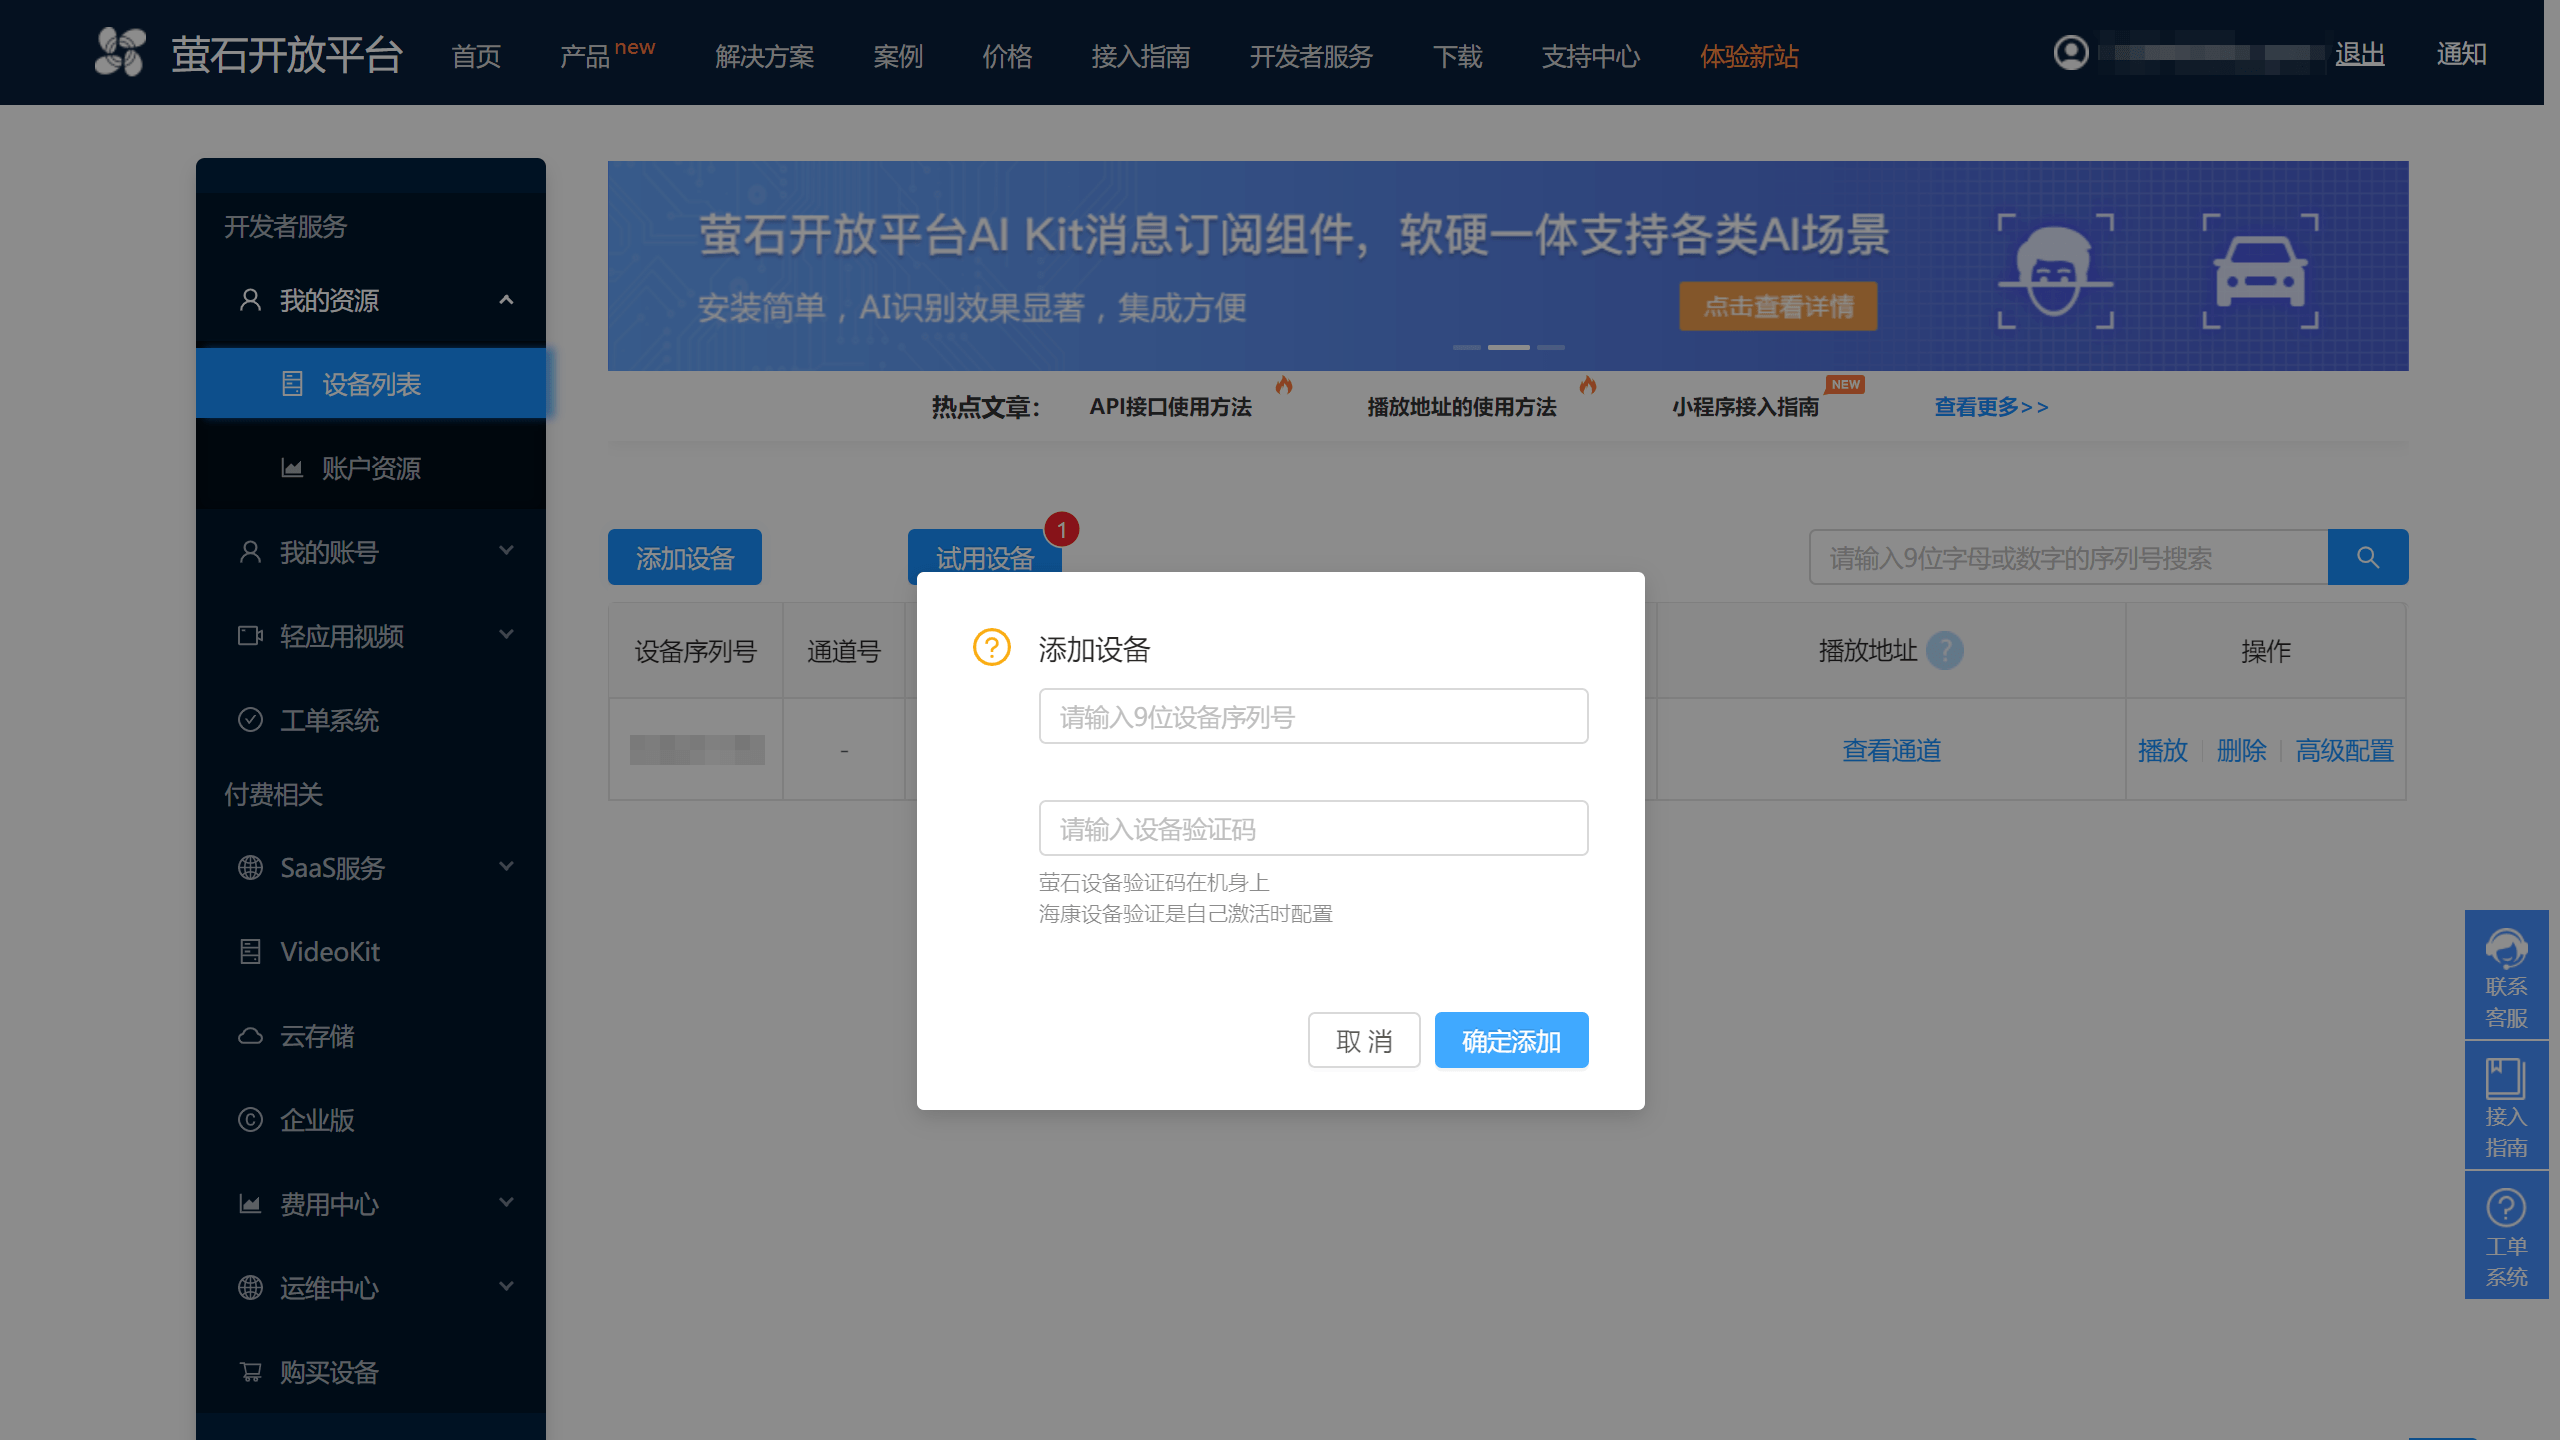Open the 设备列表 sidebar icon

click(x=291, y=383)
